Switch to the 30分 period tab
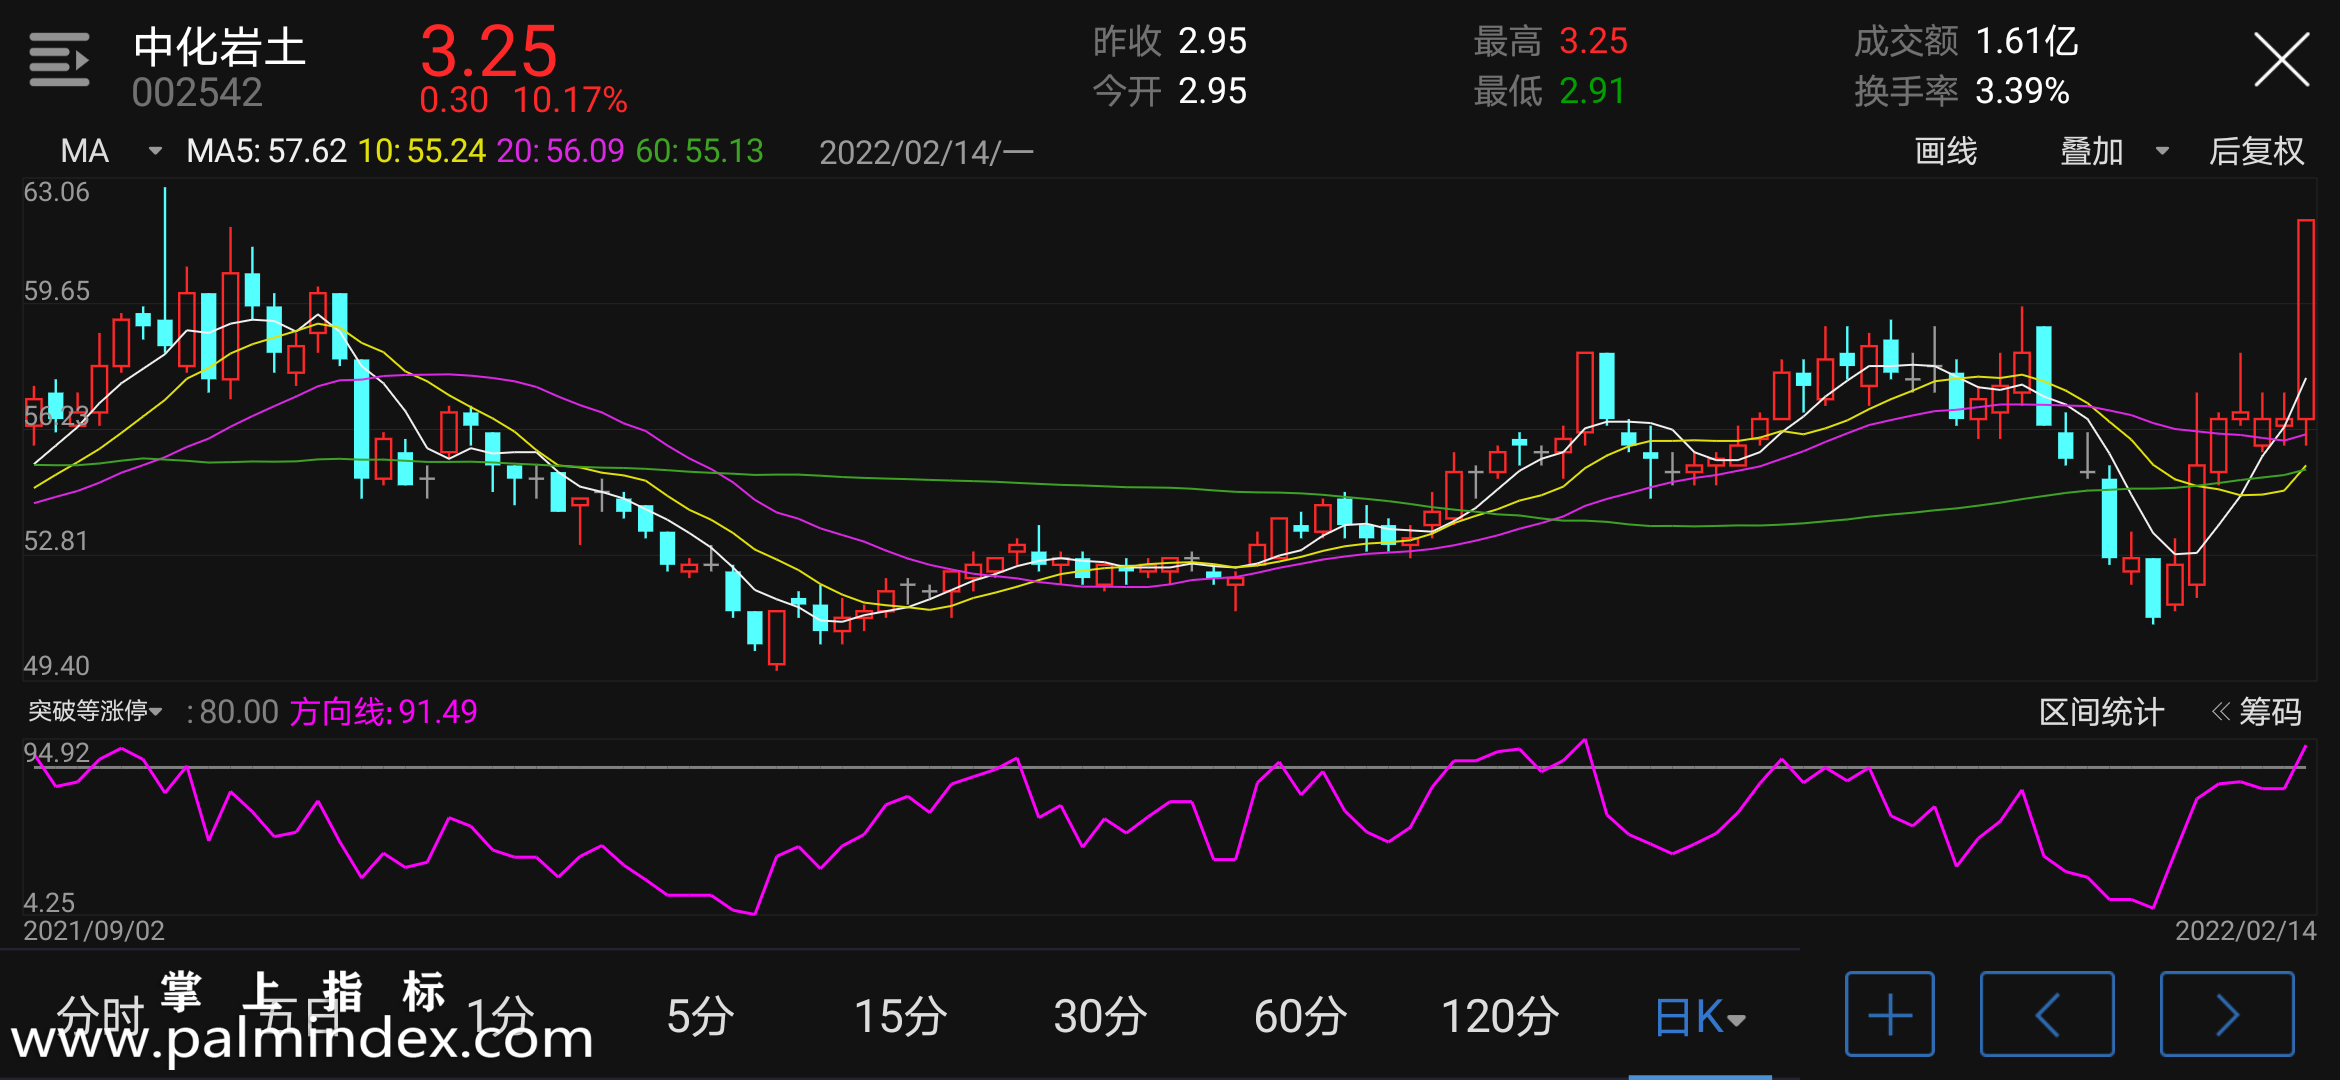Viewport: 2340px width, 1080px height. tap(1100, 1017)
